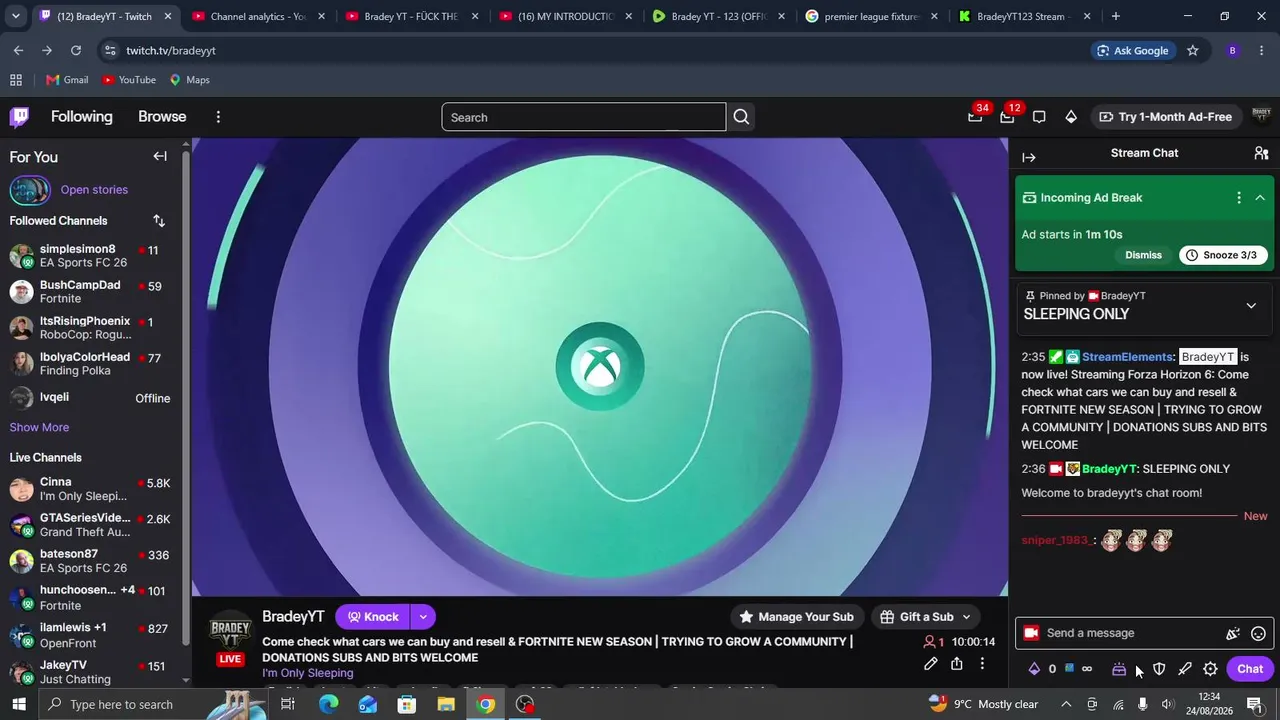Expand the pinned SLEEPING ONLY message
The height and width of the screenshot is (720, 1280).
pos(1251,306)
